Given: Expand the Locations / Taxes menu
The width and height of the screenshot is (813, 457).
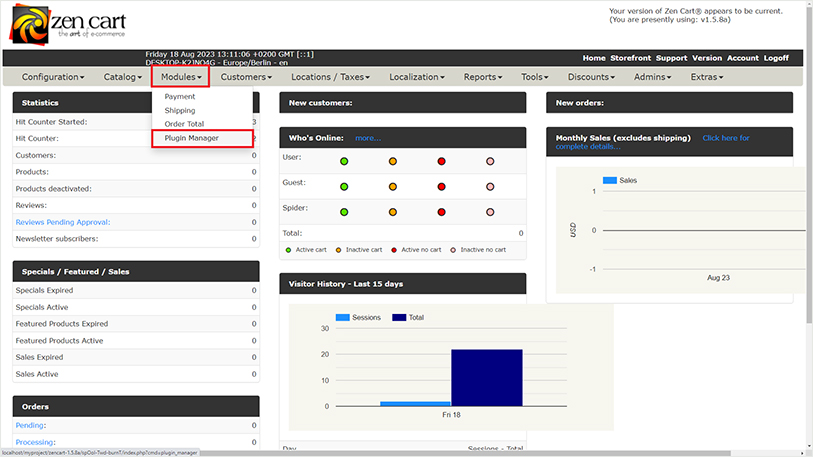Looking at the screenshot, I should (330, 77).
